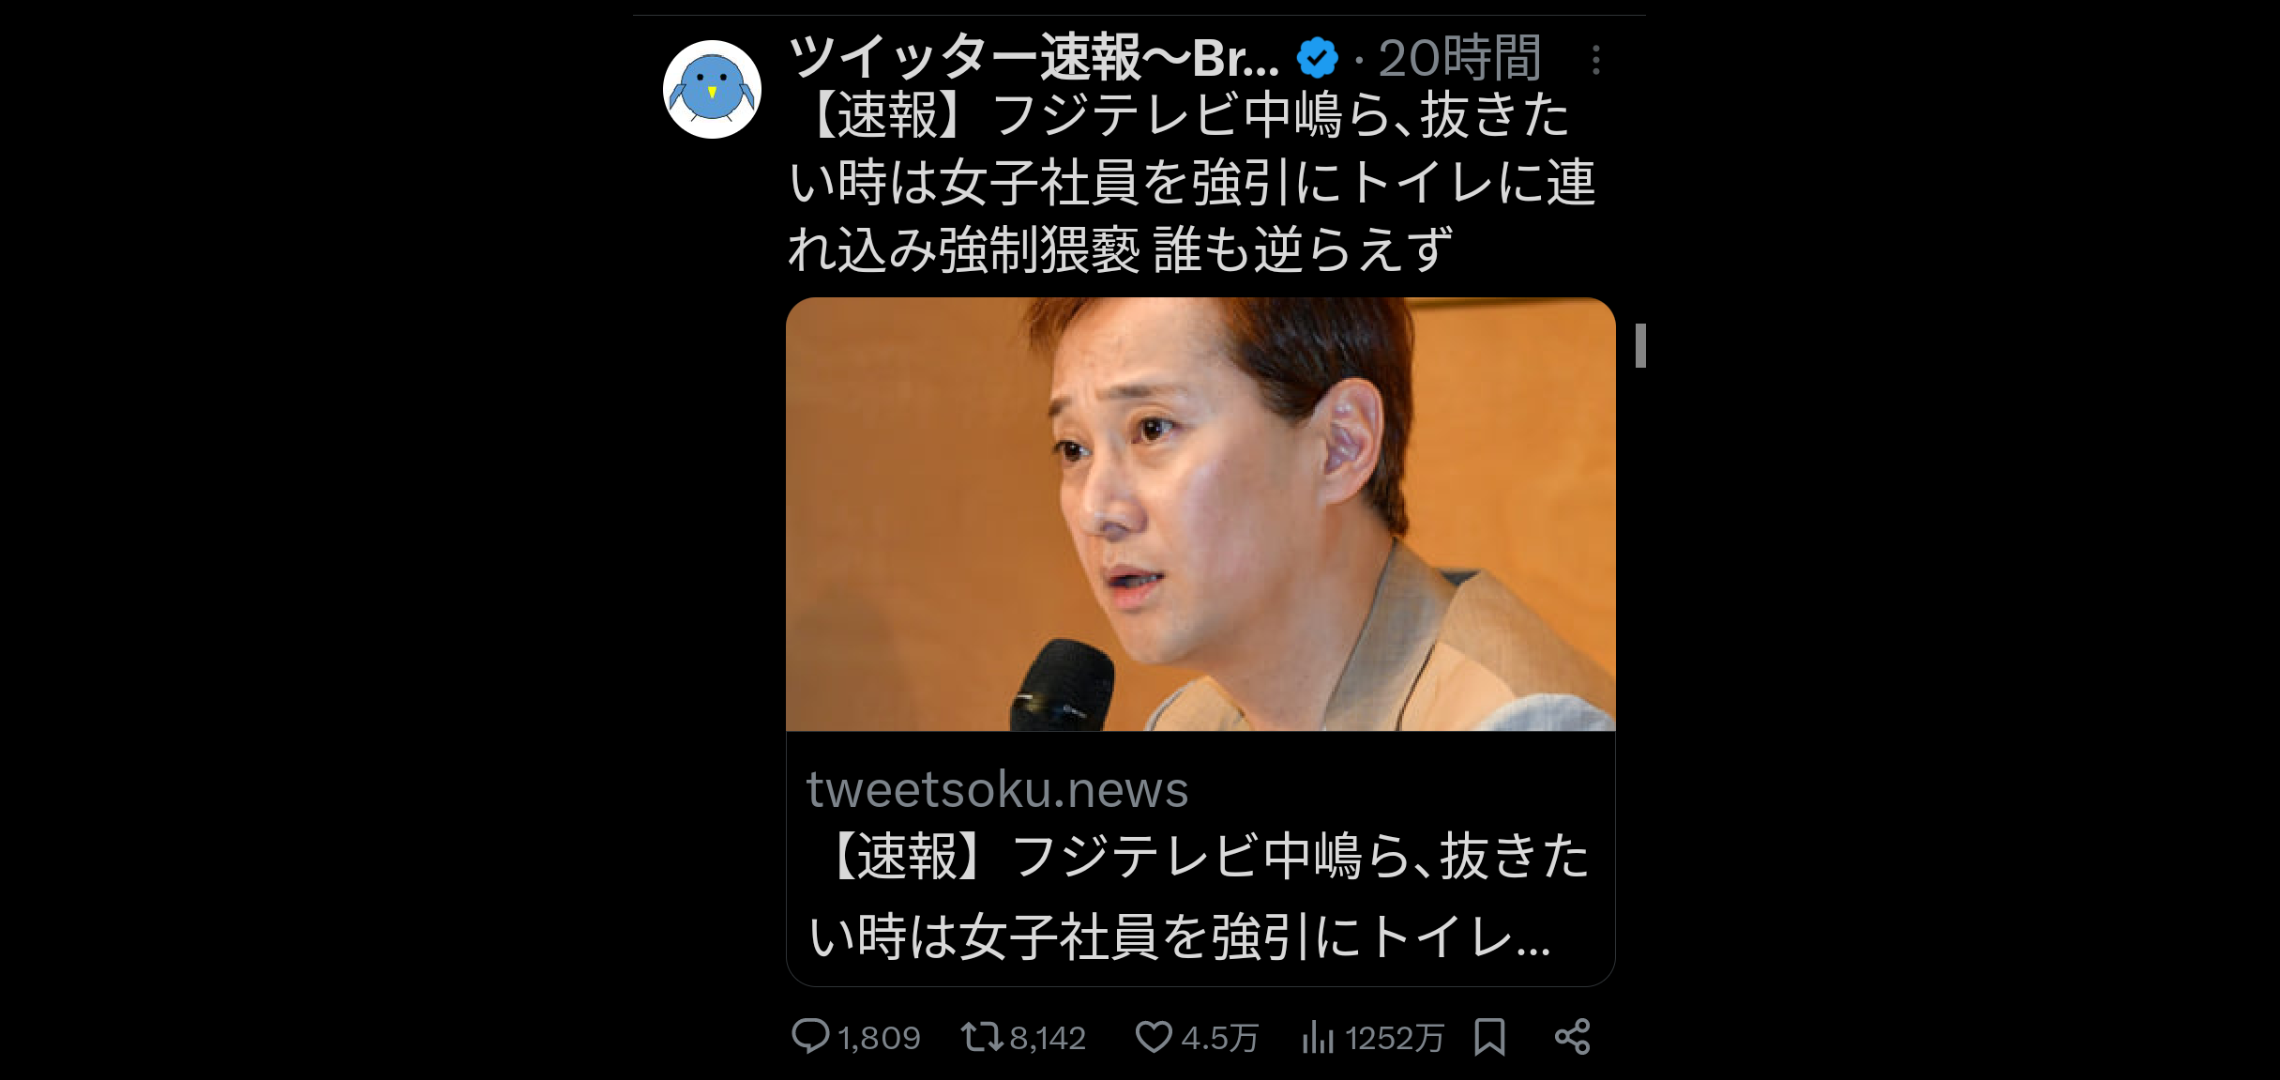This screenshot has width=2280, height=1080.
Task: Bookmark this tweet
Action: point(1490,1036)
